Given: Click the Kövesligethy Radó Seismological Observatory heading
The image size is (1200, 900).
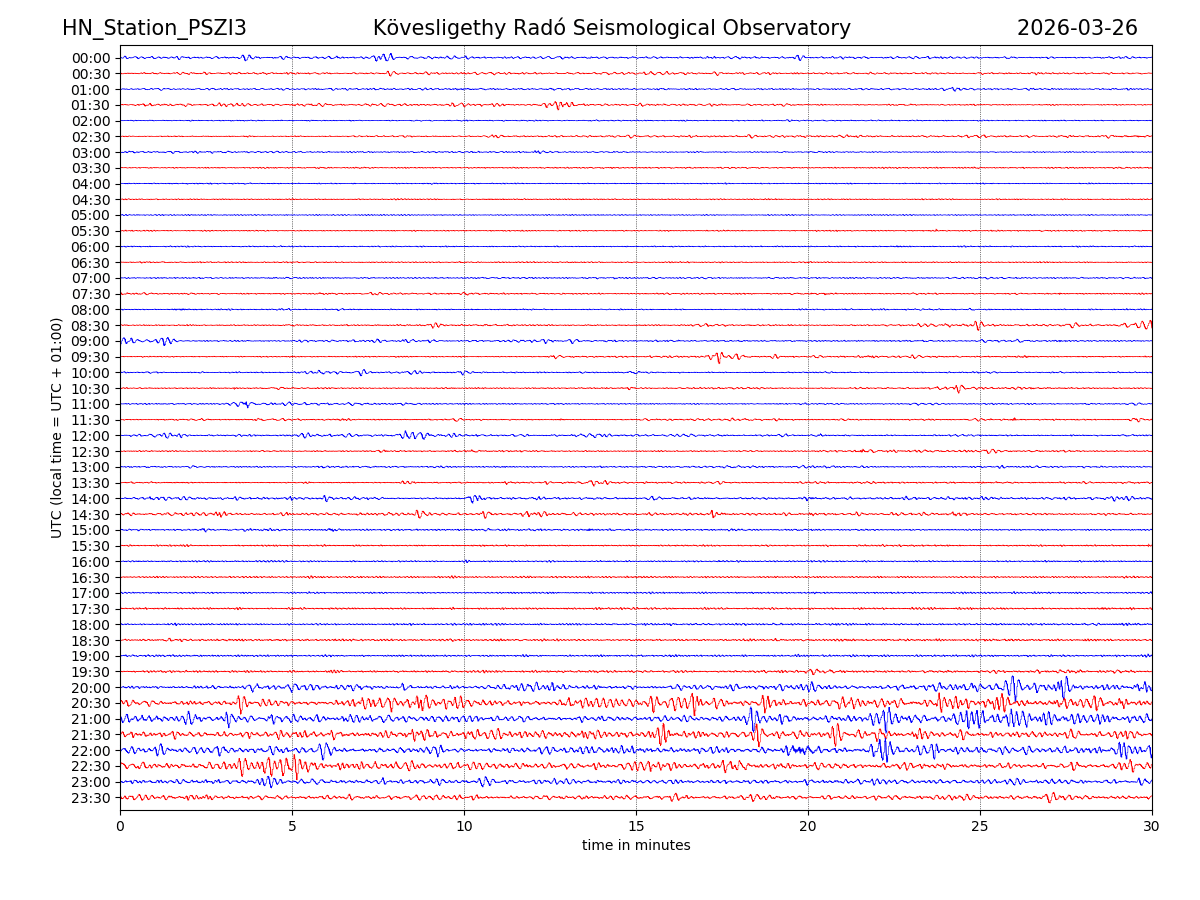Looking at the screenshot, I should coord(611,28).
